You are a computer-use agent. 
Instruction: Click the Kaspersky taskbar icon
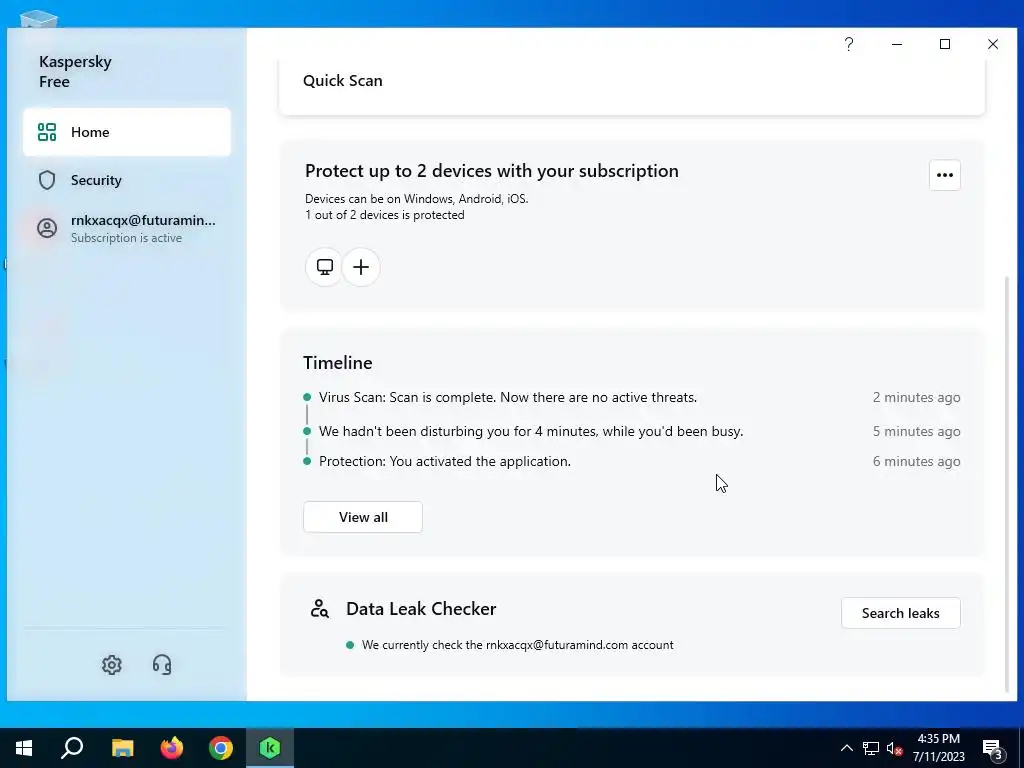tap(270, 748)
